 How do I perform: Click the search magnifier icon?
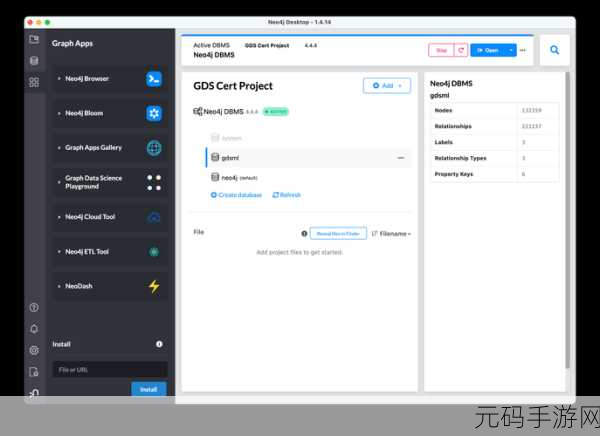coord(554,50)
